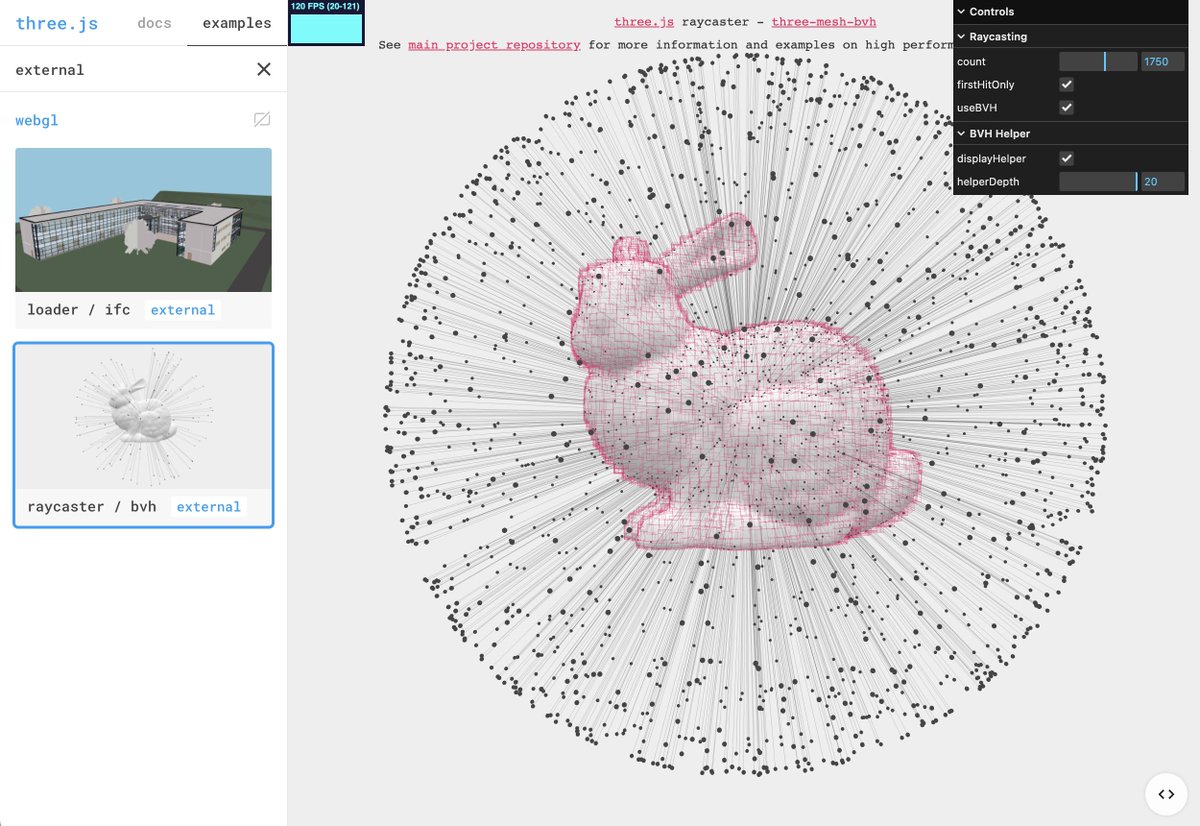Click the external tag on raycaster / bvh

[208, 507]
